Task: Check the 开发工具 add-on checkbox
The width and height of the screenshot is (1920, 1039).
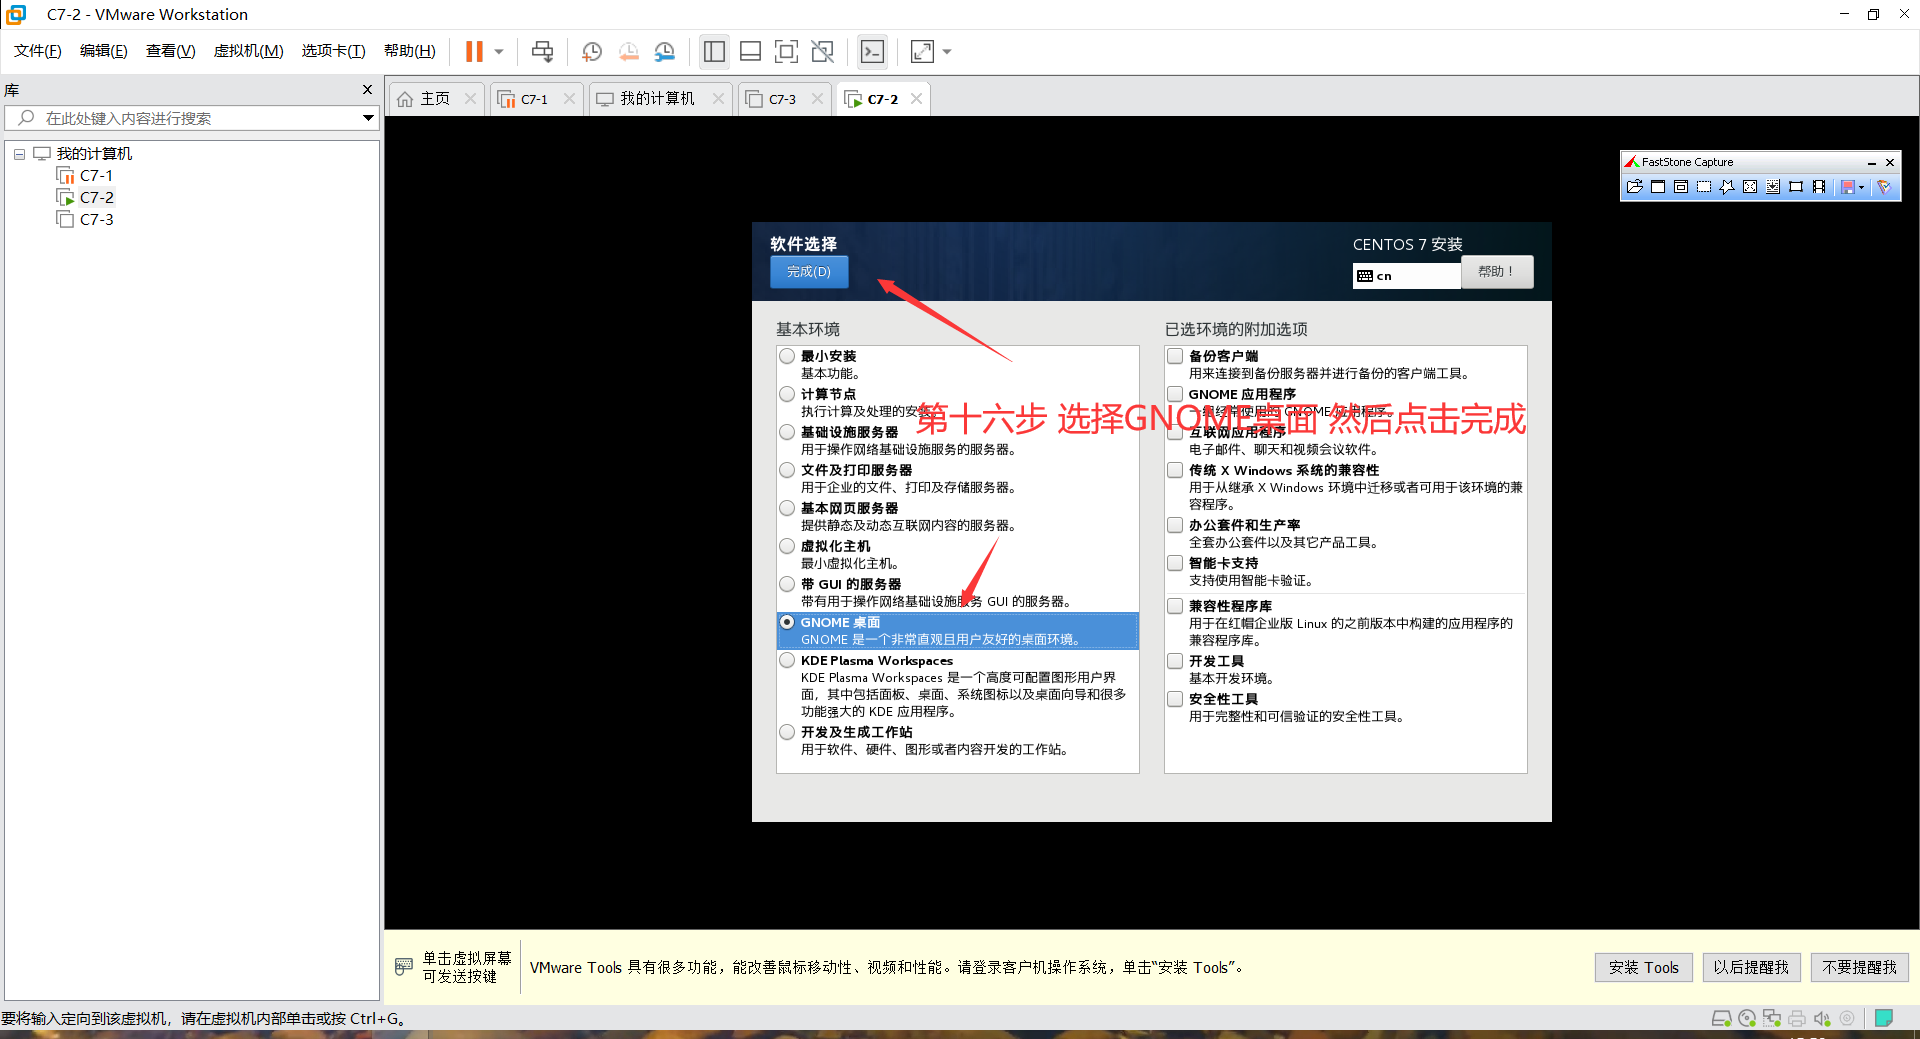Action: click(x=1175, y=661)
